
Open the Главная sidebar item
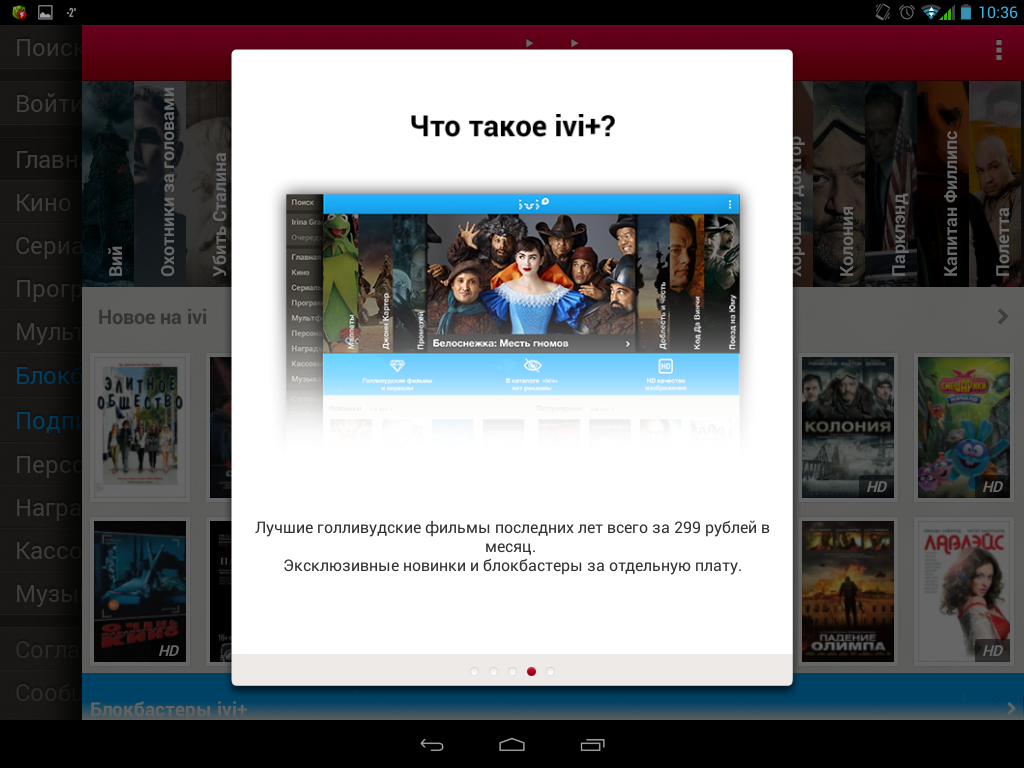tap(42, 160)
